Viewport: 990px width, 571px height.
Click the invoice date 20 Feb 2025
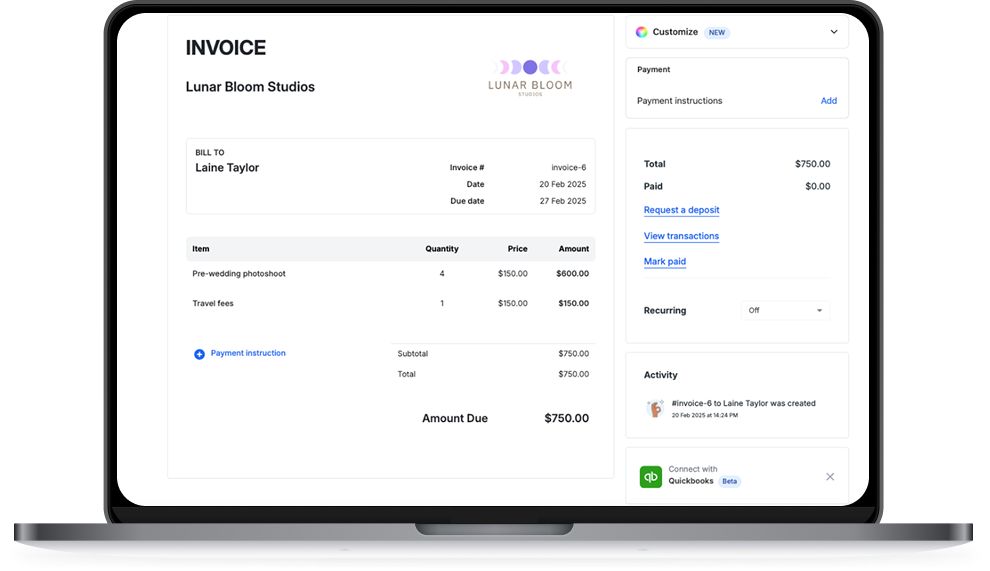562,184
